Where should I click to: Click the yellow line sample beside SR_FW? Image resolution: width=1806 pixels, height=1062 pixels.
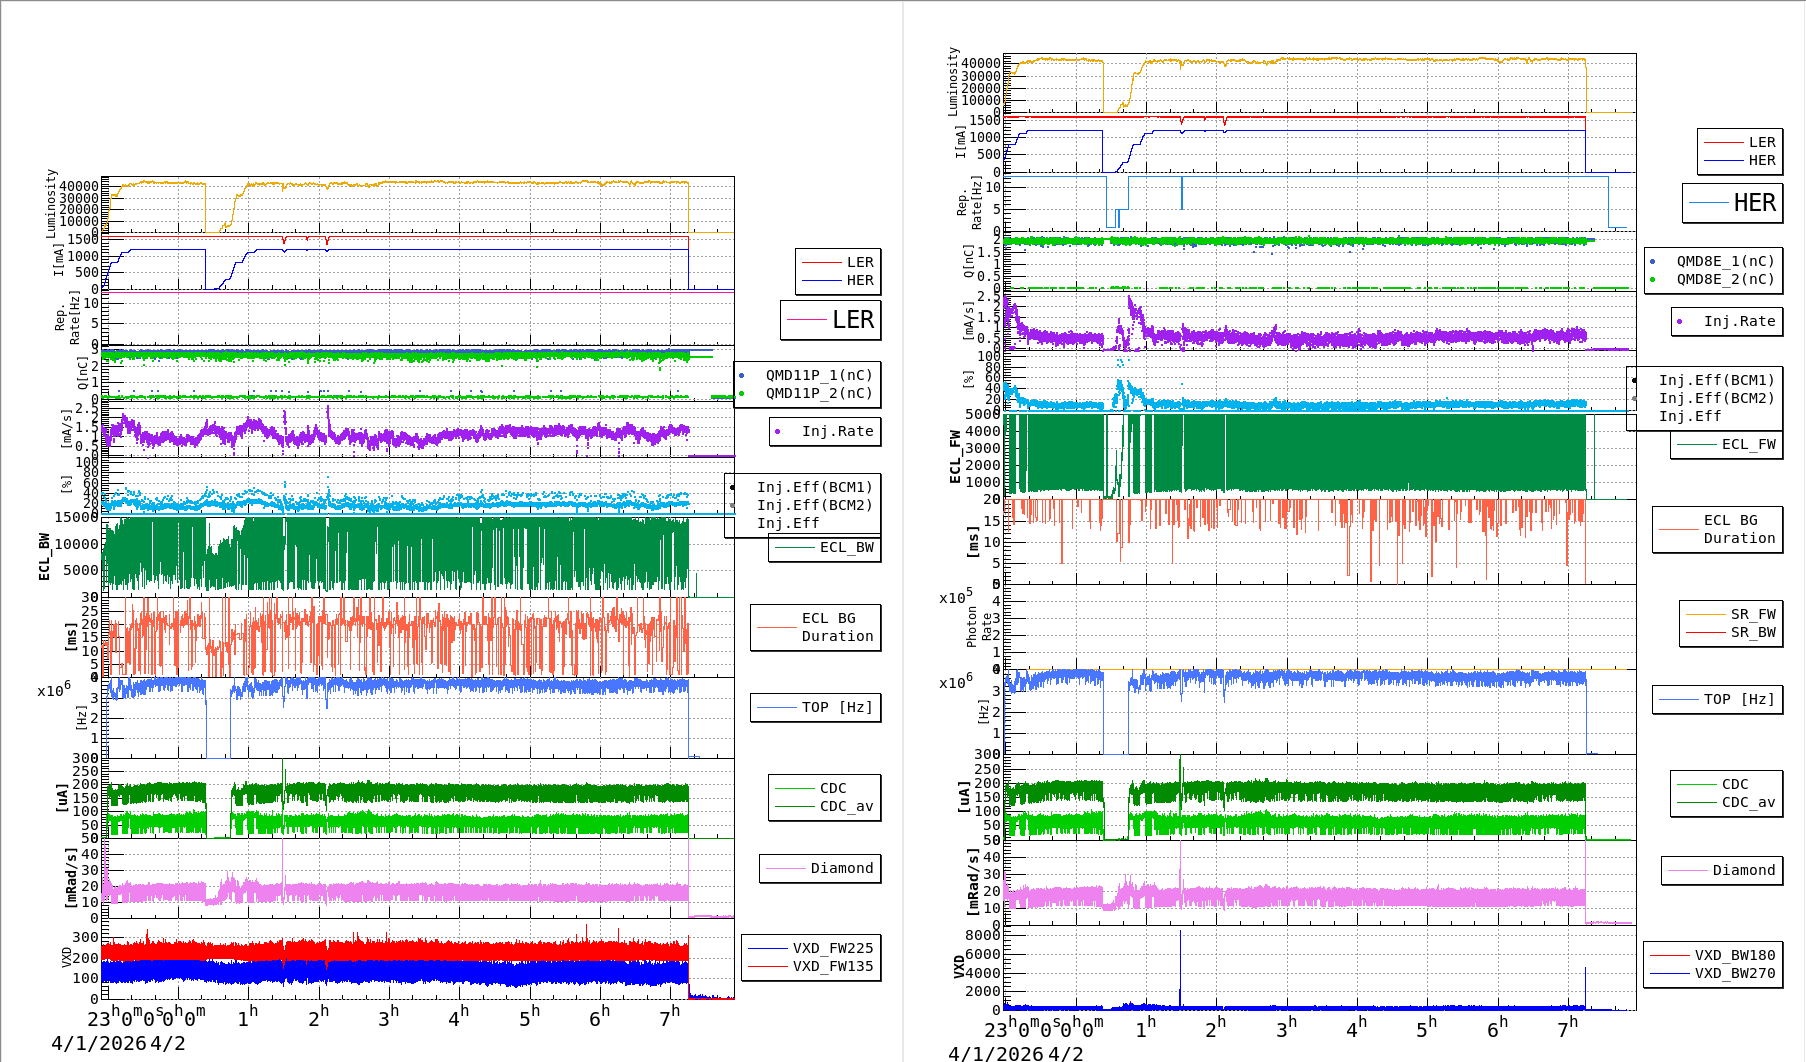point(1705,614)
